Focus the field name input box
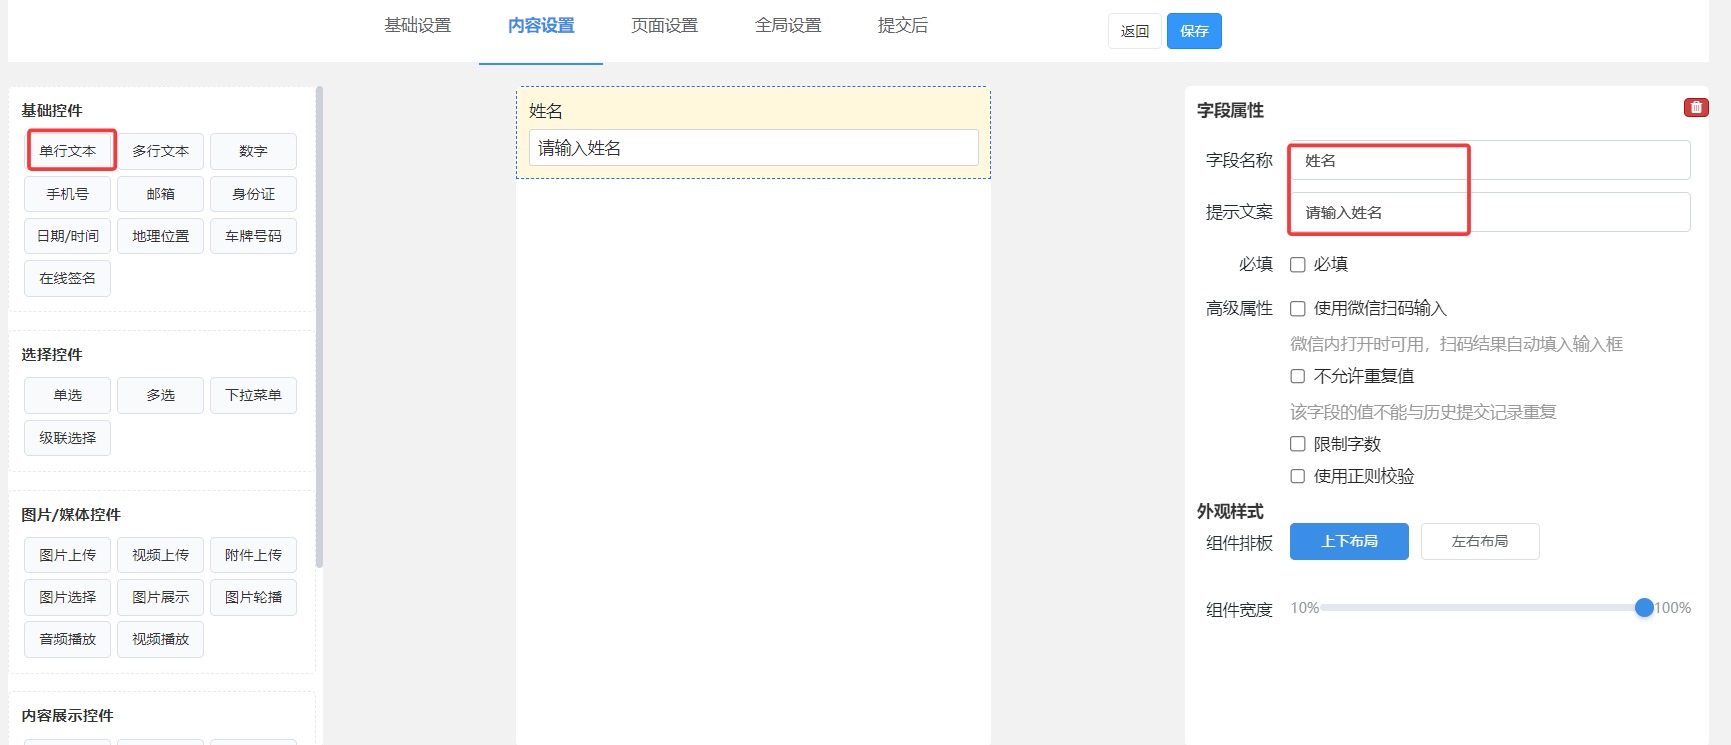Screen dimensions: 1731x745 coord(1488,160)
